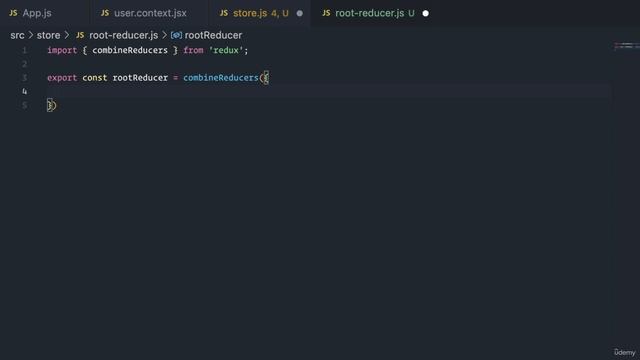Click the JS icon on user.context.jsx tab
The height and width of the screenshot is (360, 640).
[105, 13]
